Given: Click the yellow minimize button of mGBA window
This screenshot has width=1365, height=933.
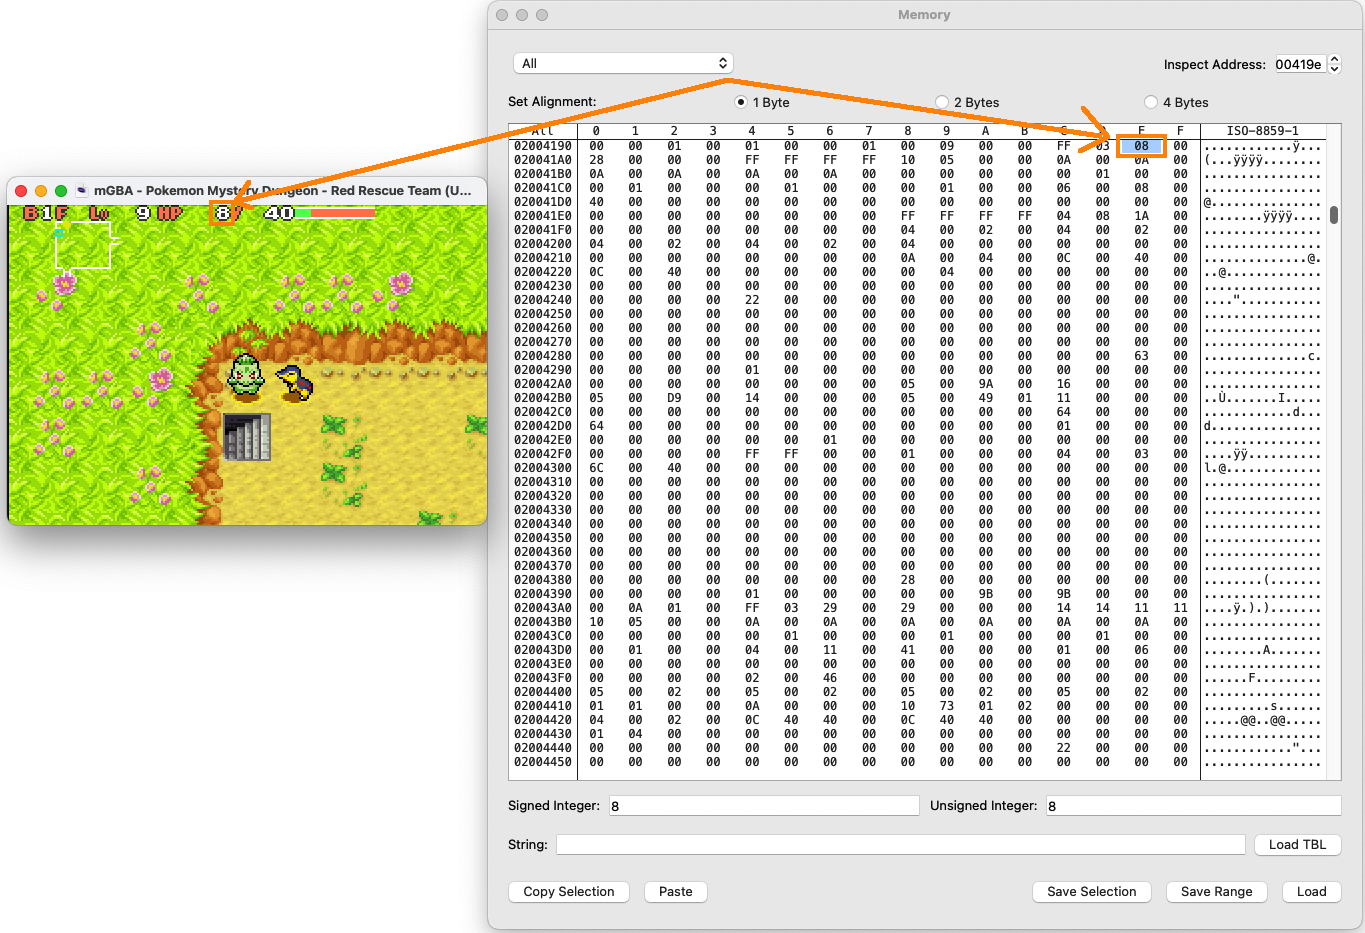Looking at the screenshot, I should 41,190.
